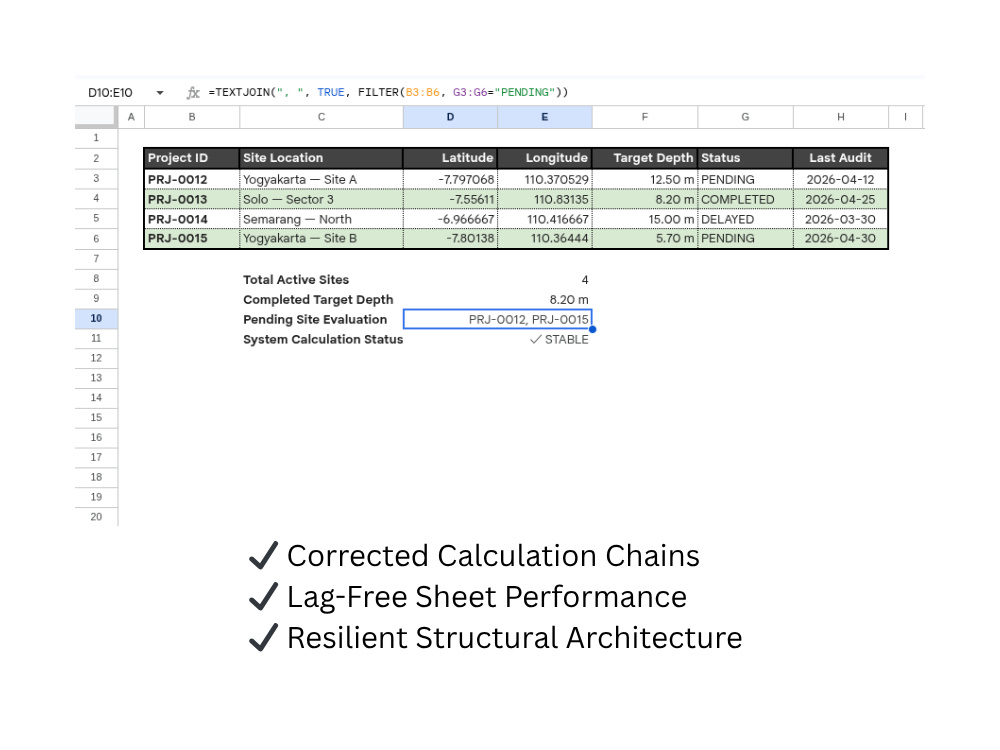Select the DELAYED status cell
Screen dimensions: 1000x750
coord(746,219)
